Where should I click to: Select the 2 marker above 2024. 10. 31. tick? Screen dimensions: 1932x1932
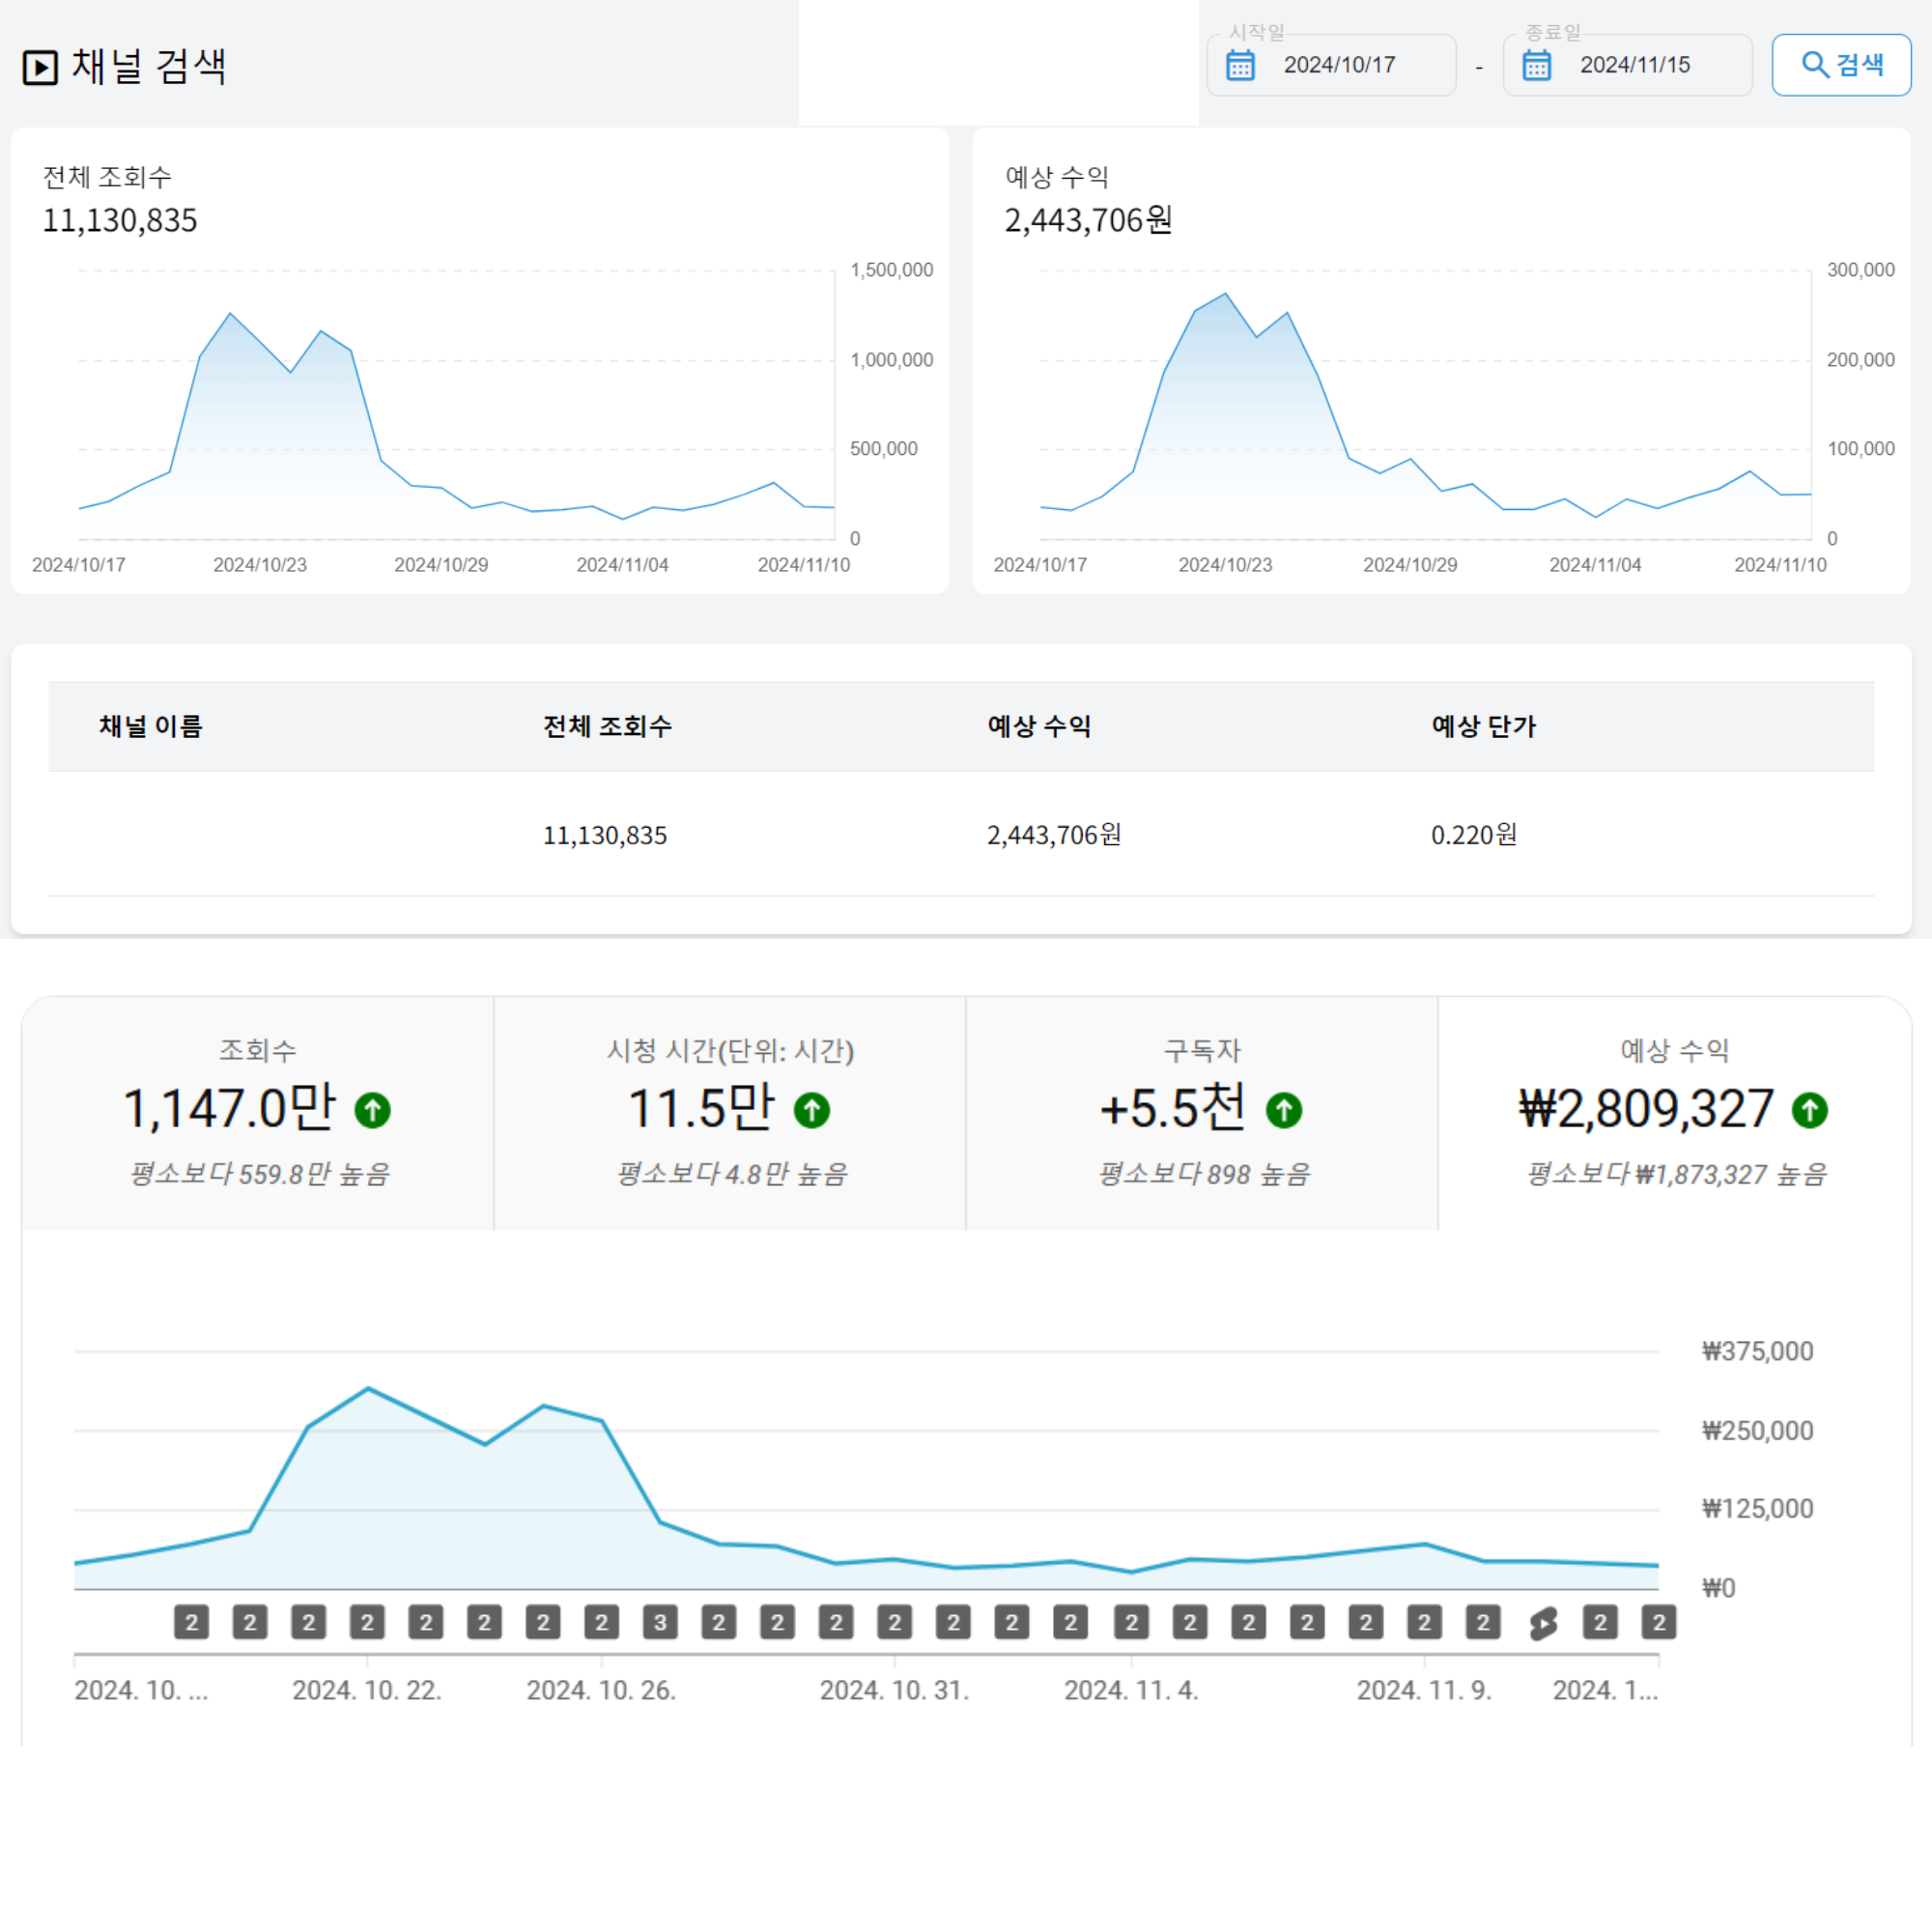(x=895, y=1623)
